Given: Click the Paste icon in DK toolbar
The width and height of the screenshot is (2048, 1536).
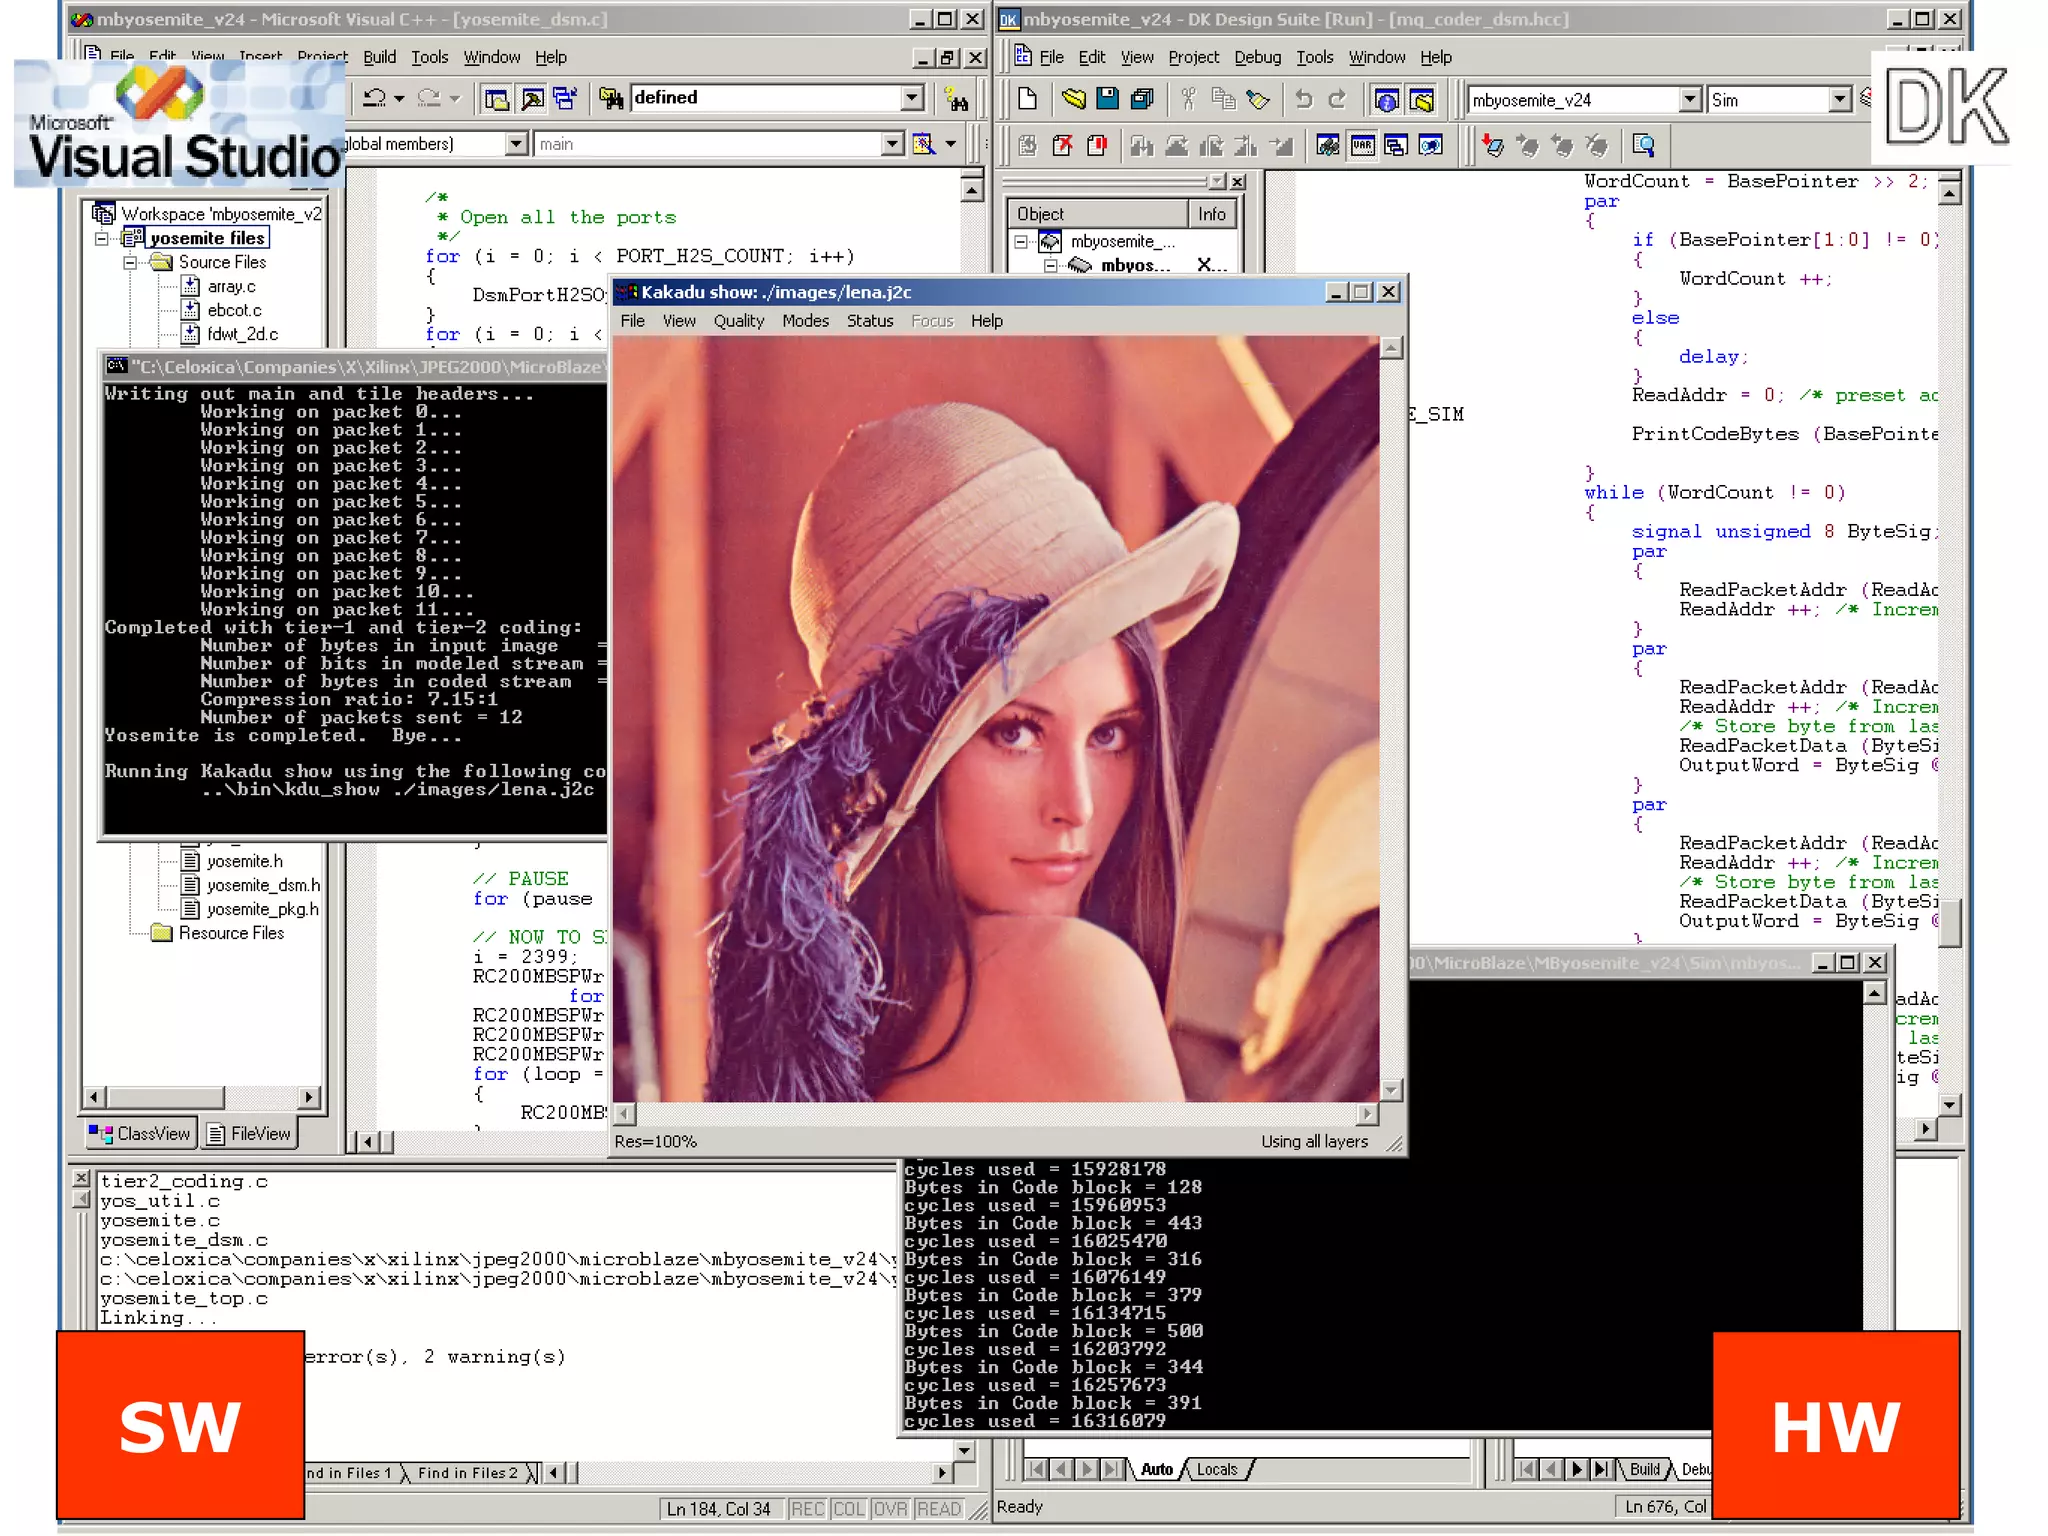Looking at the screenshot, I should pos(1258,98).
